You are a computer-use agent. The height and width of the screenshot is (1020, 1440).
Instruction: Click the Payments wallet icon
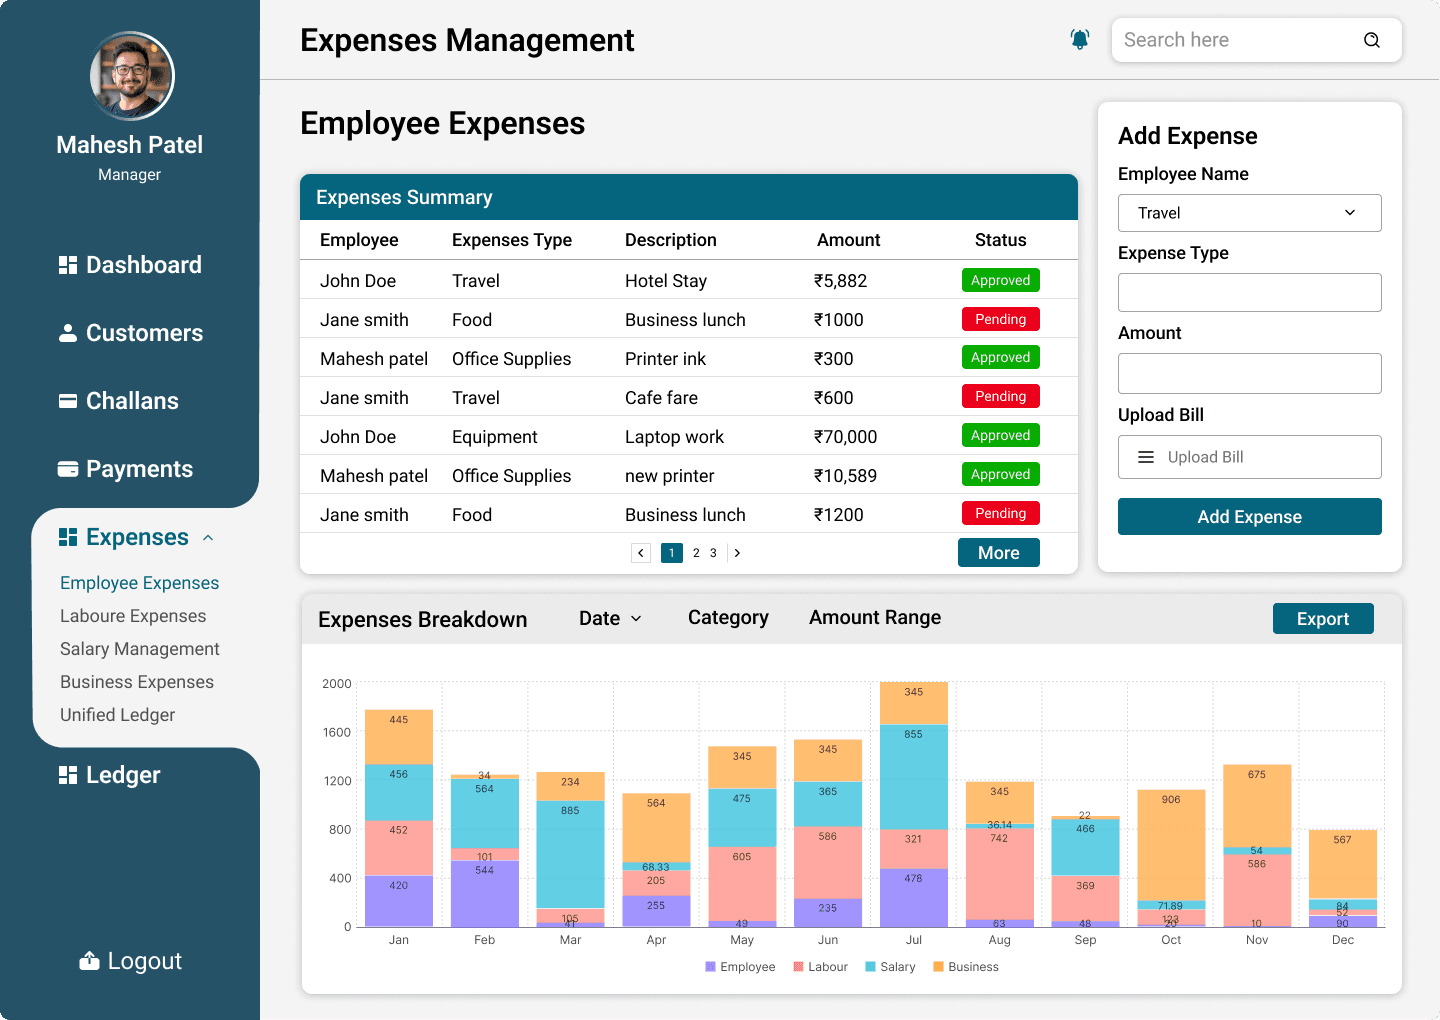68,469
